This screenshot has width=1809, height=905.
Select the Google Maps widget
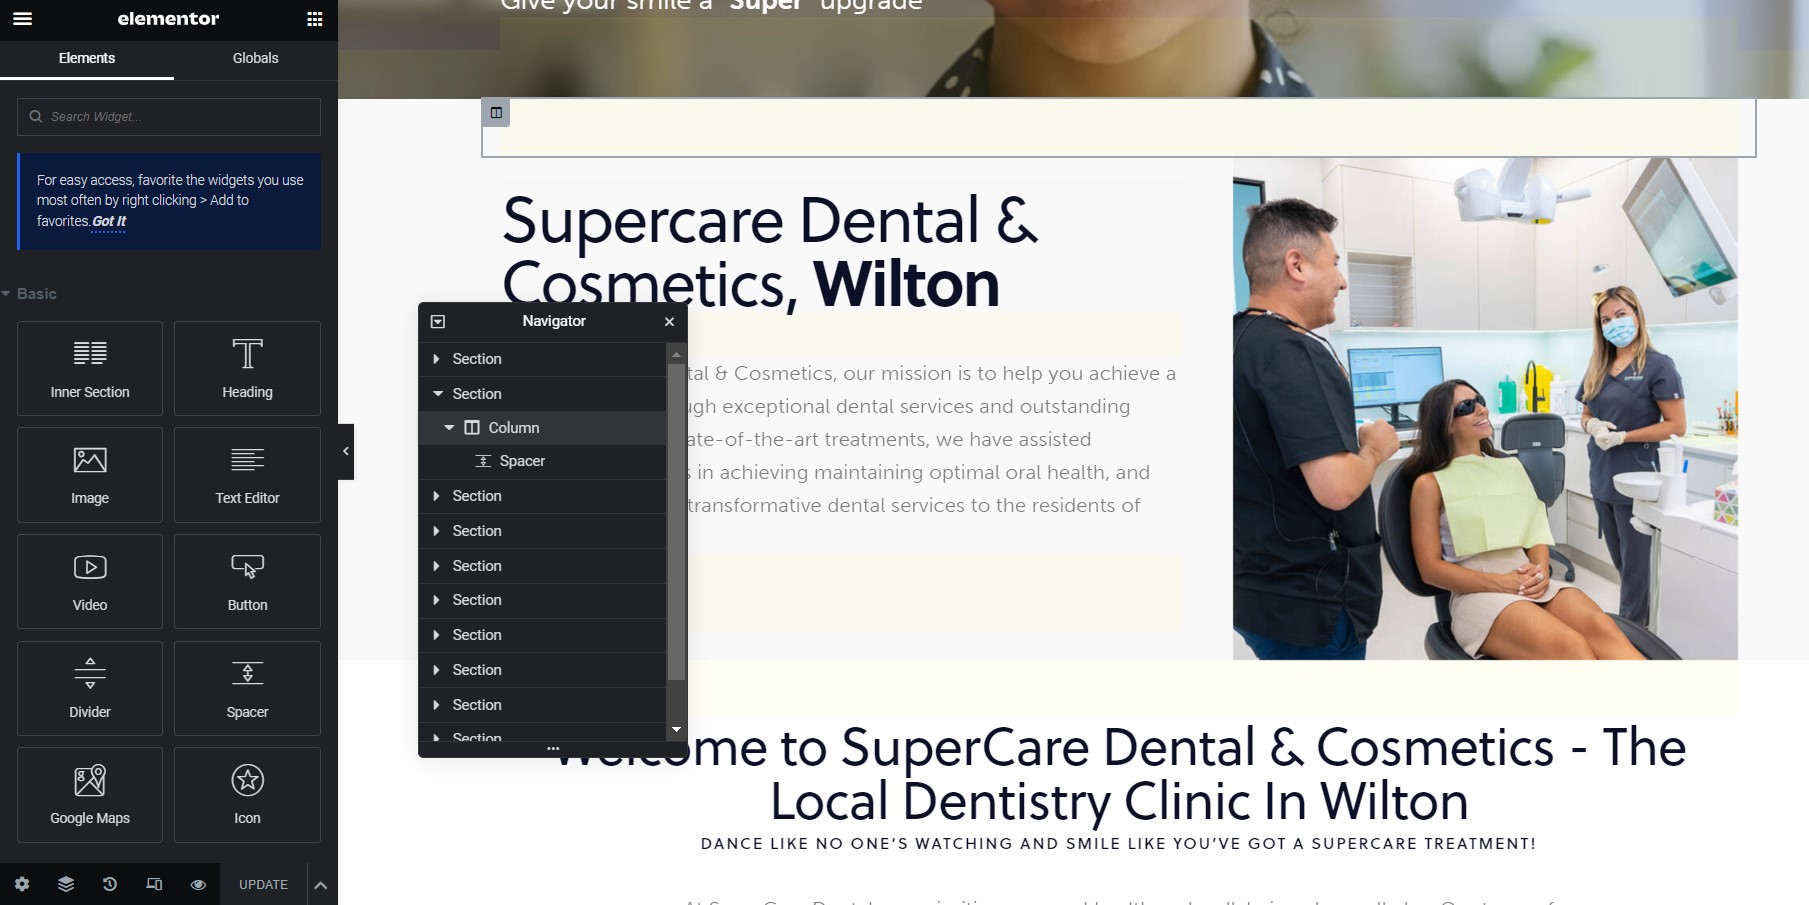(90, 795)
